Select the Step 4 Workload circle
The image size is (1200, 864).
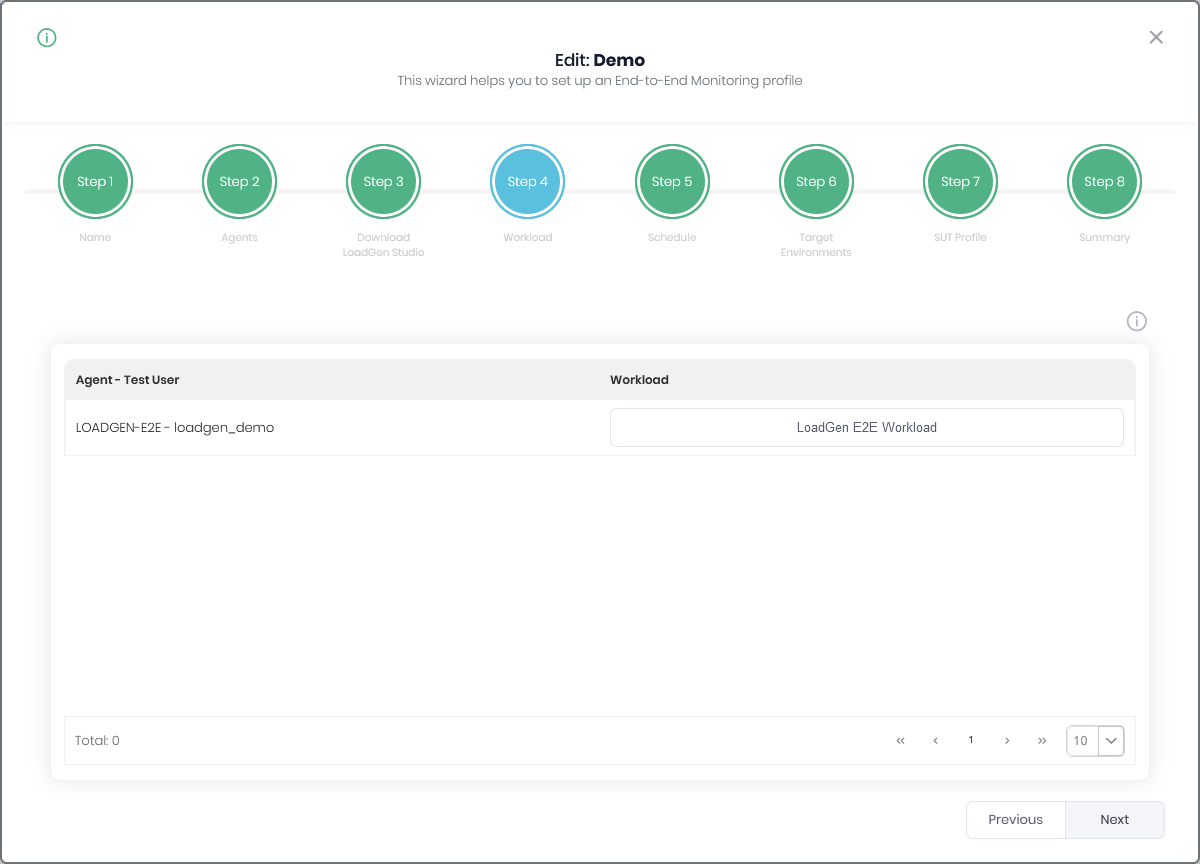pos(527,181)
